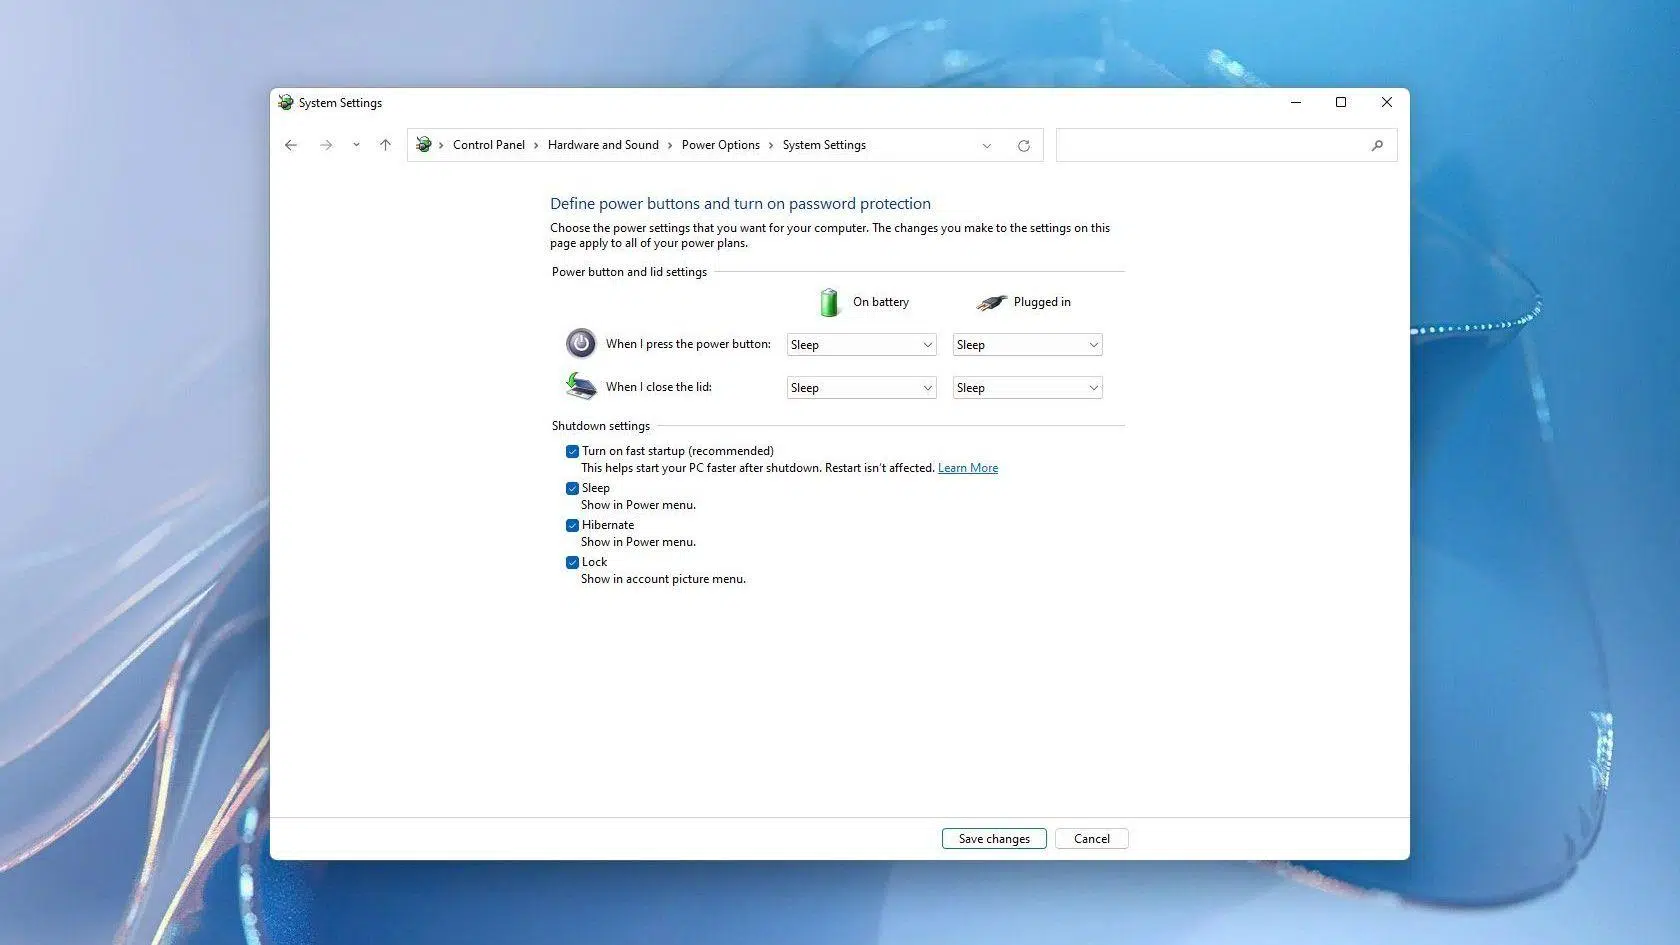
Task: Click the Forward navigation arrow
Action: (326, 145)
